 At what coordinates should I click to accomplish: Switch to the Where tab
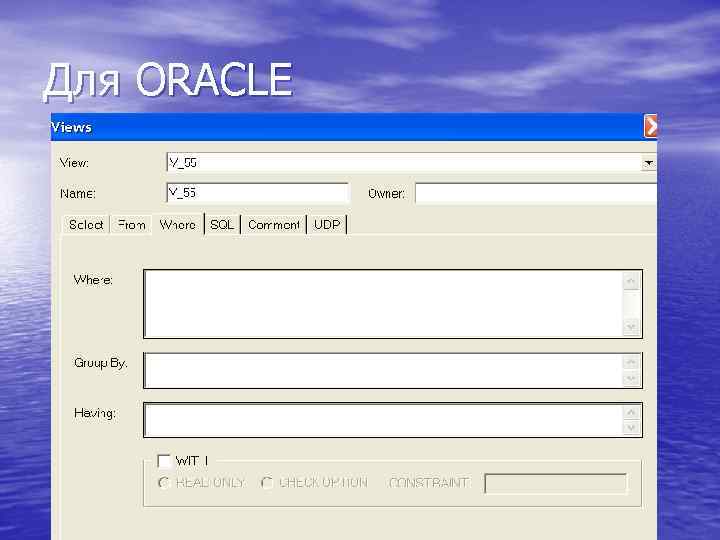coord(178,225)
